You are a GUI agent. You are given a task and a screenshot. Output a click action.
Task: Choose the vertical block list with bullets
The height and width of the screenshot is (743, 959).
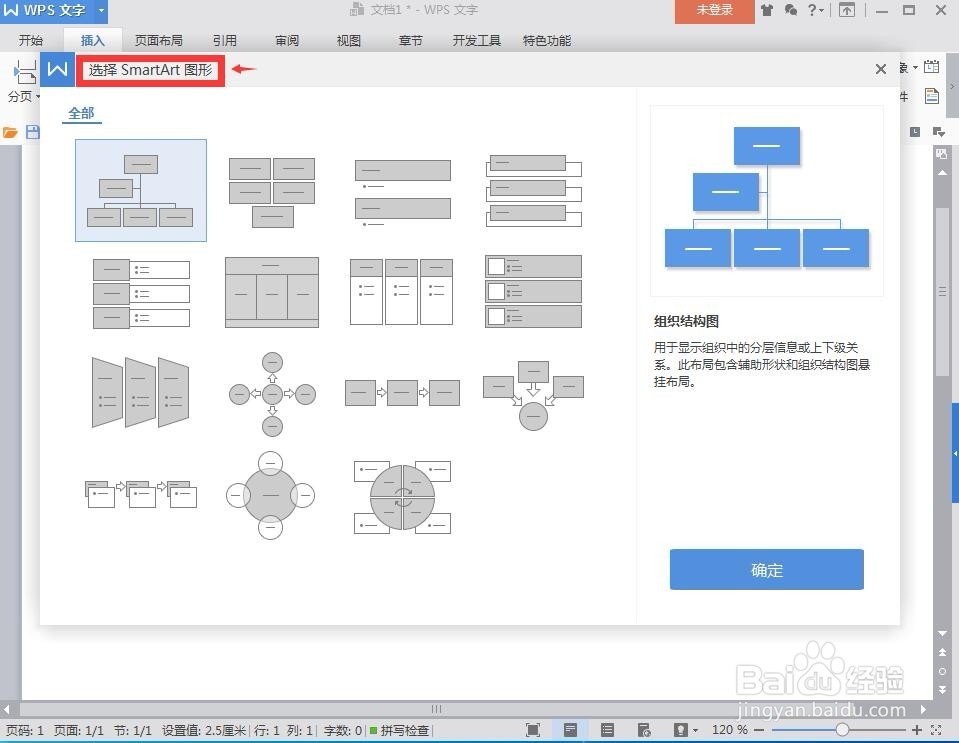tap(141, 294)
